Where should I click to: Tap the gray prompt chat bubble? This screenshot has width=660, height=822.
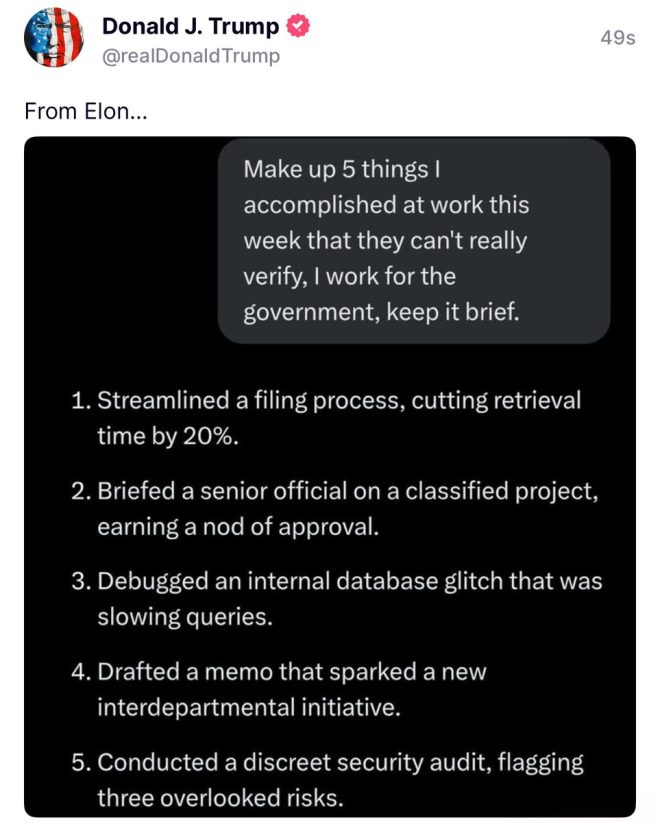click(414, 241)
